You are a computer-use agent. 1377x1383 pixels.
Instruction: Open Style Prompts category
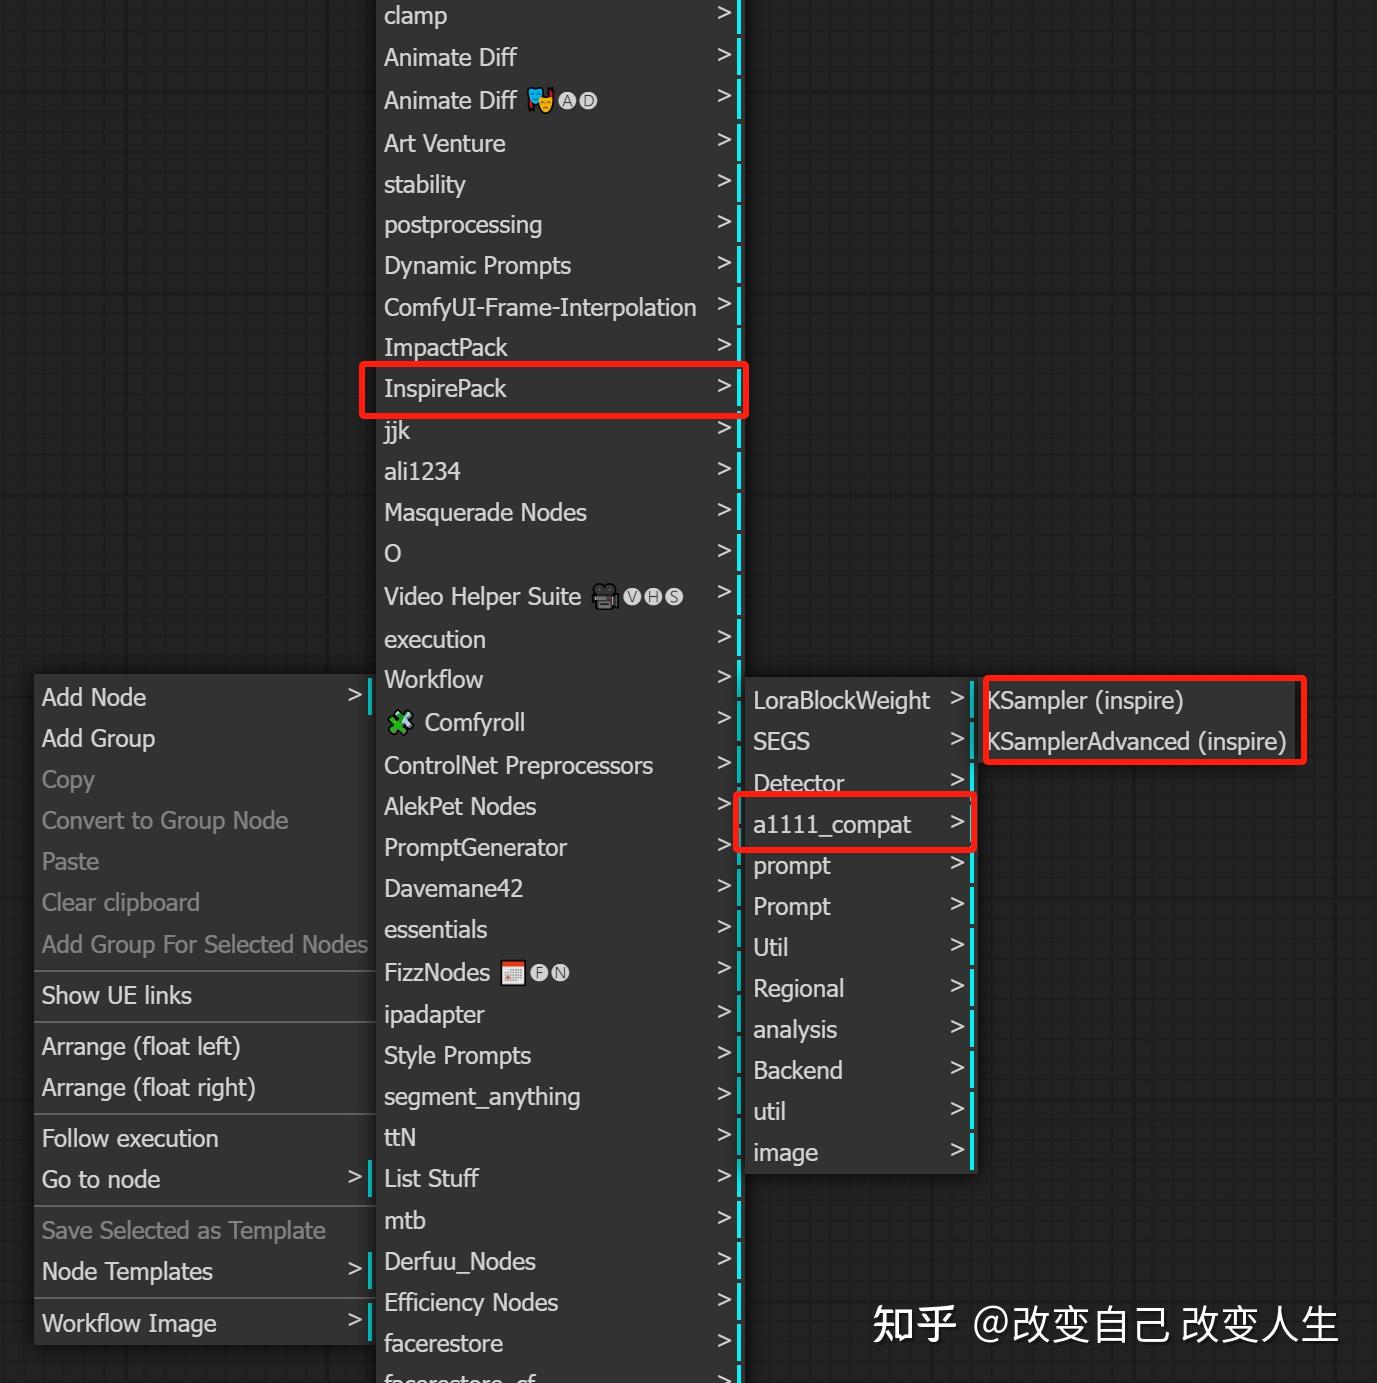click(x=559, y=1055)
